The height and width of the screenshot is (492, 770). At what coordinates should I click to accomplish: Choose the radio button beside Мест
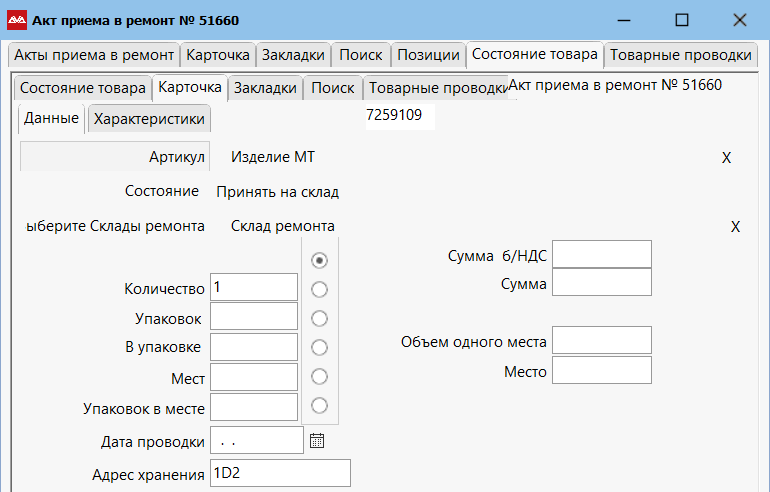(x=320, y=376)
